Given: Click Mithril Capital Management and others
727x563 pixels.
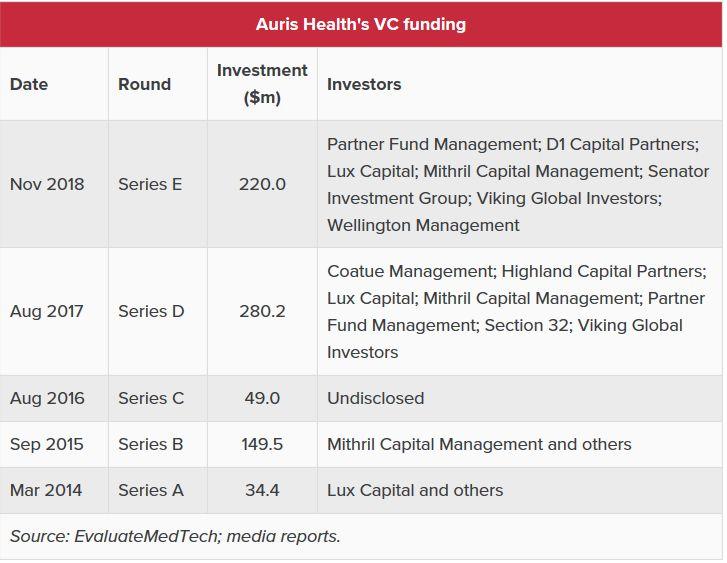Looking at the screenshot, I should [x=479, y=444].
